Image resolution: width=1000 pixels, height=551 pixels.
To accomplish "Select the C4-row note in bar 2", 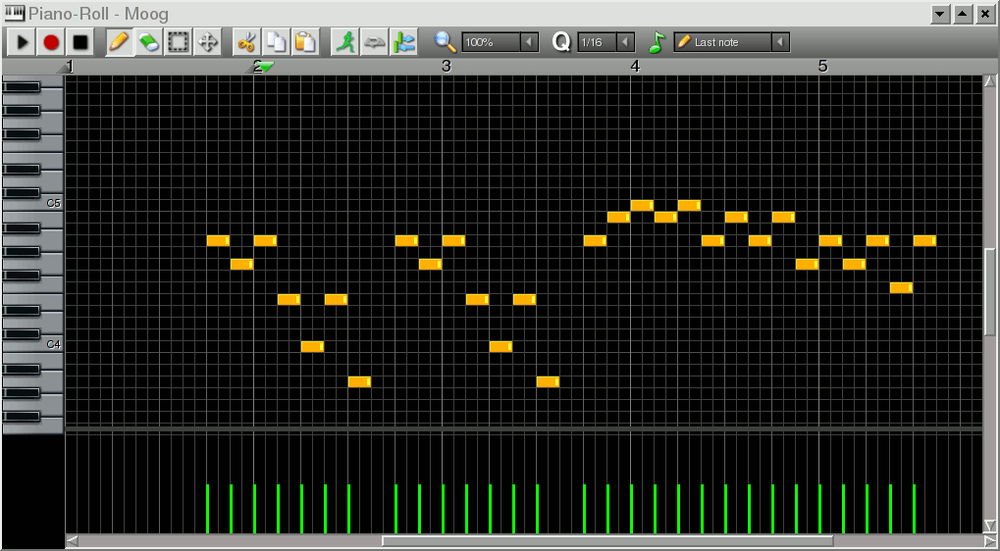I will tap(312, 346).
